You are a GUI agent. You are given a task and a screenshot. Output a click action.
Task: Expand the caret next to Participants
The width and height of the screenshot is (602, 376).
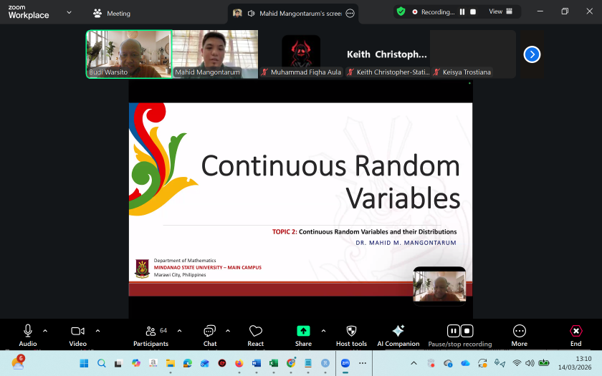179,331
